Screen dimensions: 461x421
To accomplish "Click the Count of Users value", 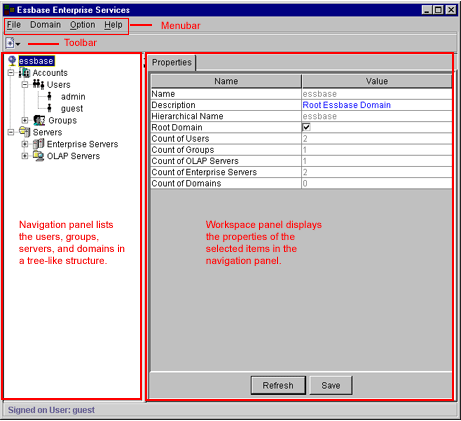I will click(377, 139).
